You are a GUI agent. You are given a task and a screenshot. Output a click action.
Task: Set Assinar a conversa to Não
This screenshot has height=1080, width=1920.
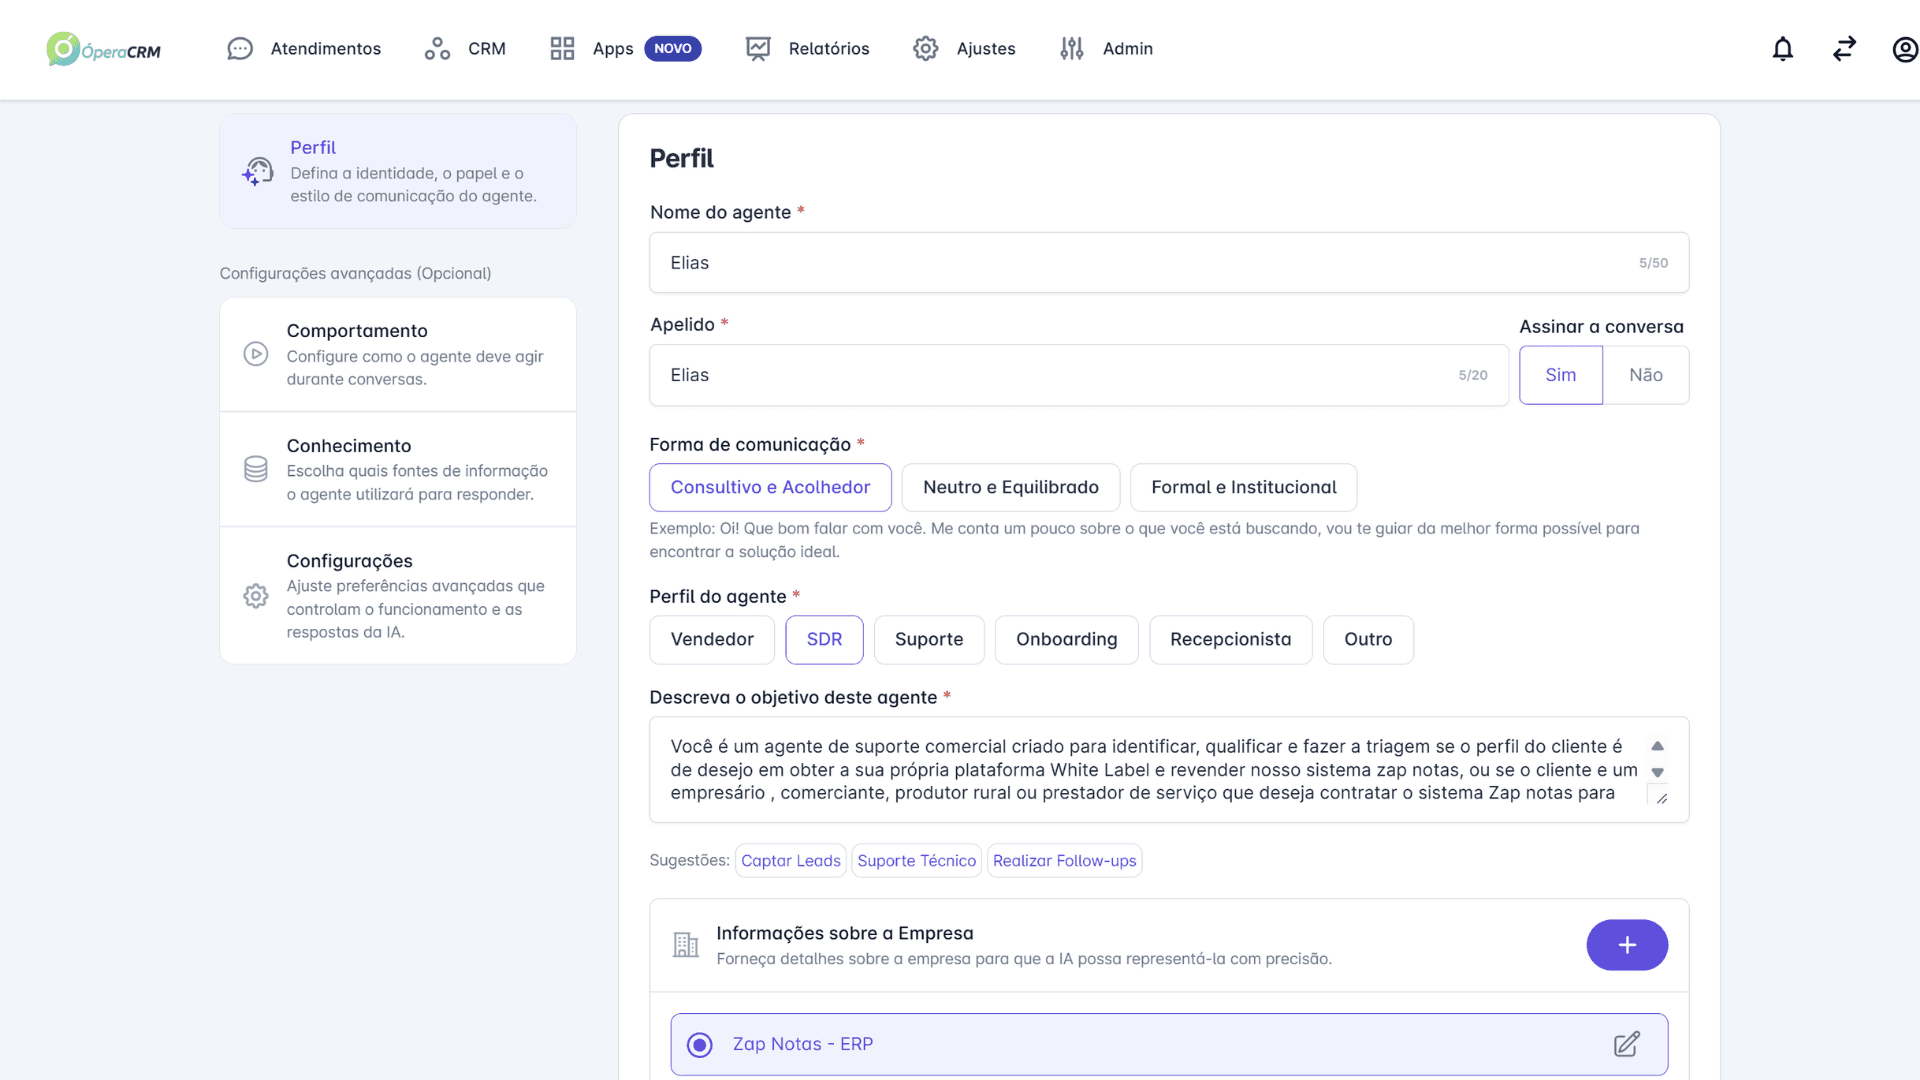[x=1646, y=375]
